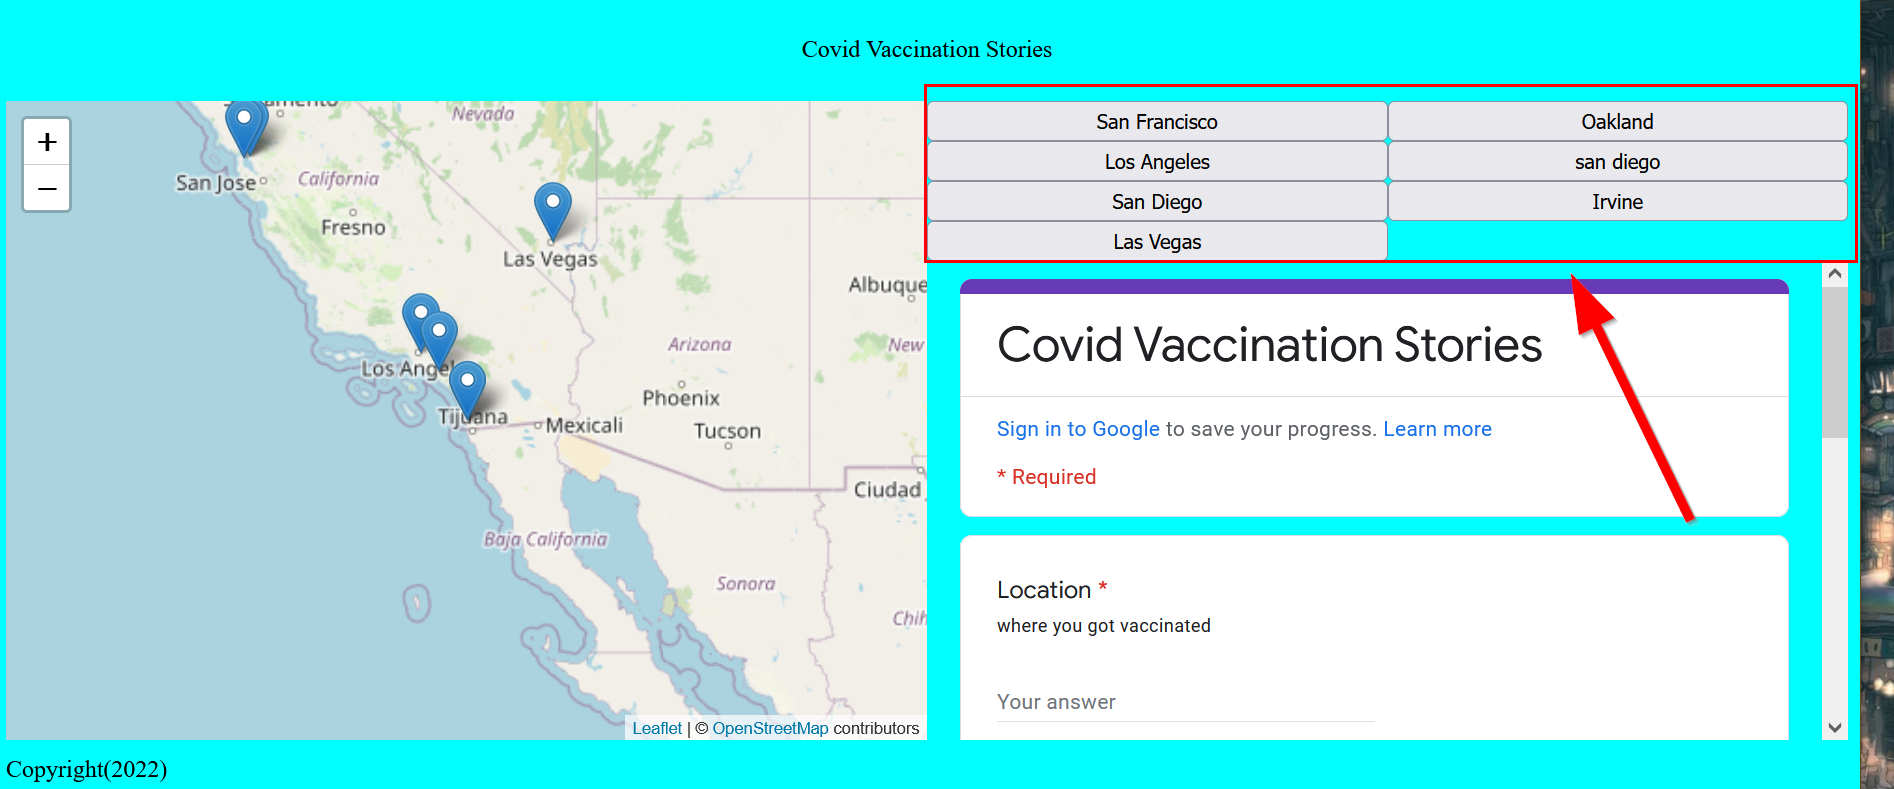Select the Irvine button

(1616, 202)
